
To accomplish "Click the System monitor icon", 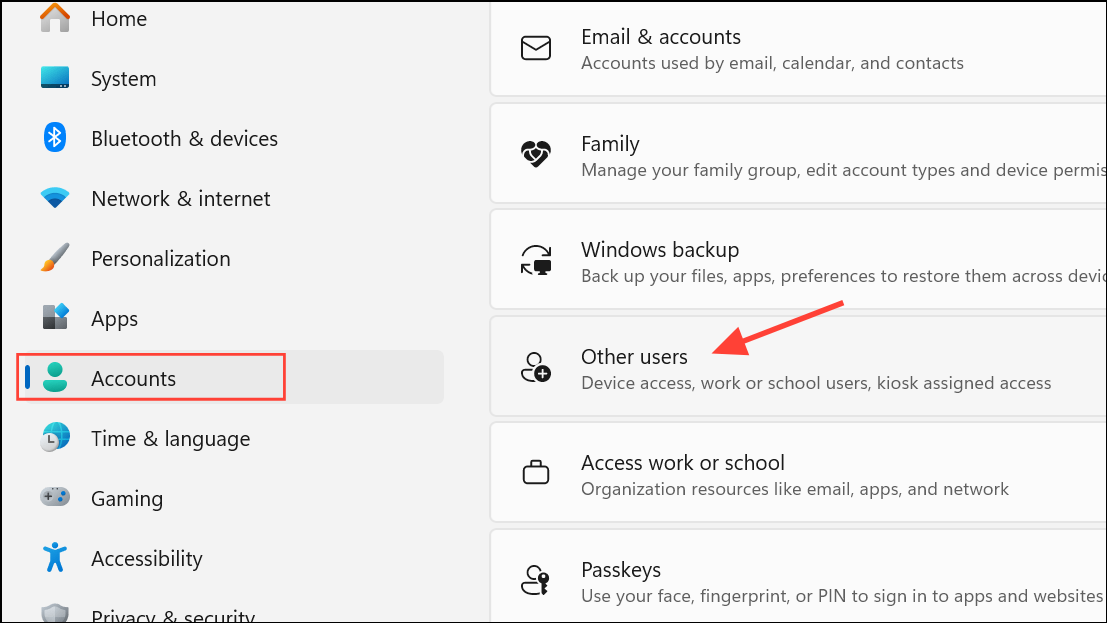I will pyautogui.click(x=54, y=78).
